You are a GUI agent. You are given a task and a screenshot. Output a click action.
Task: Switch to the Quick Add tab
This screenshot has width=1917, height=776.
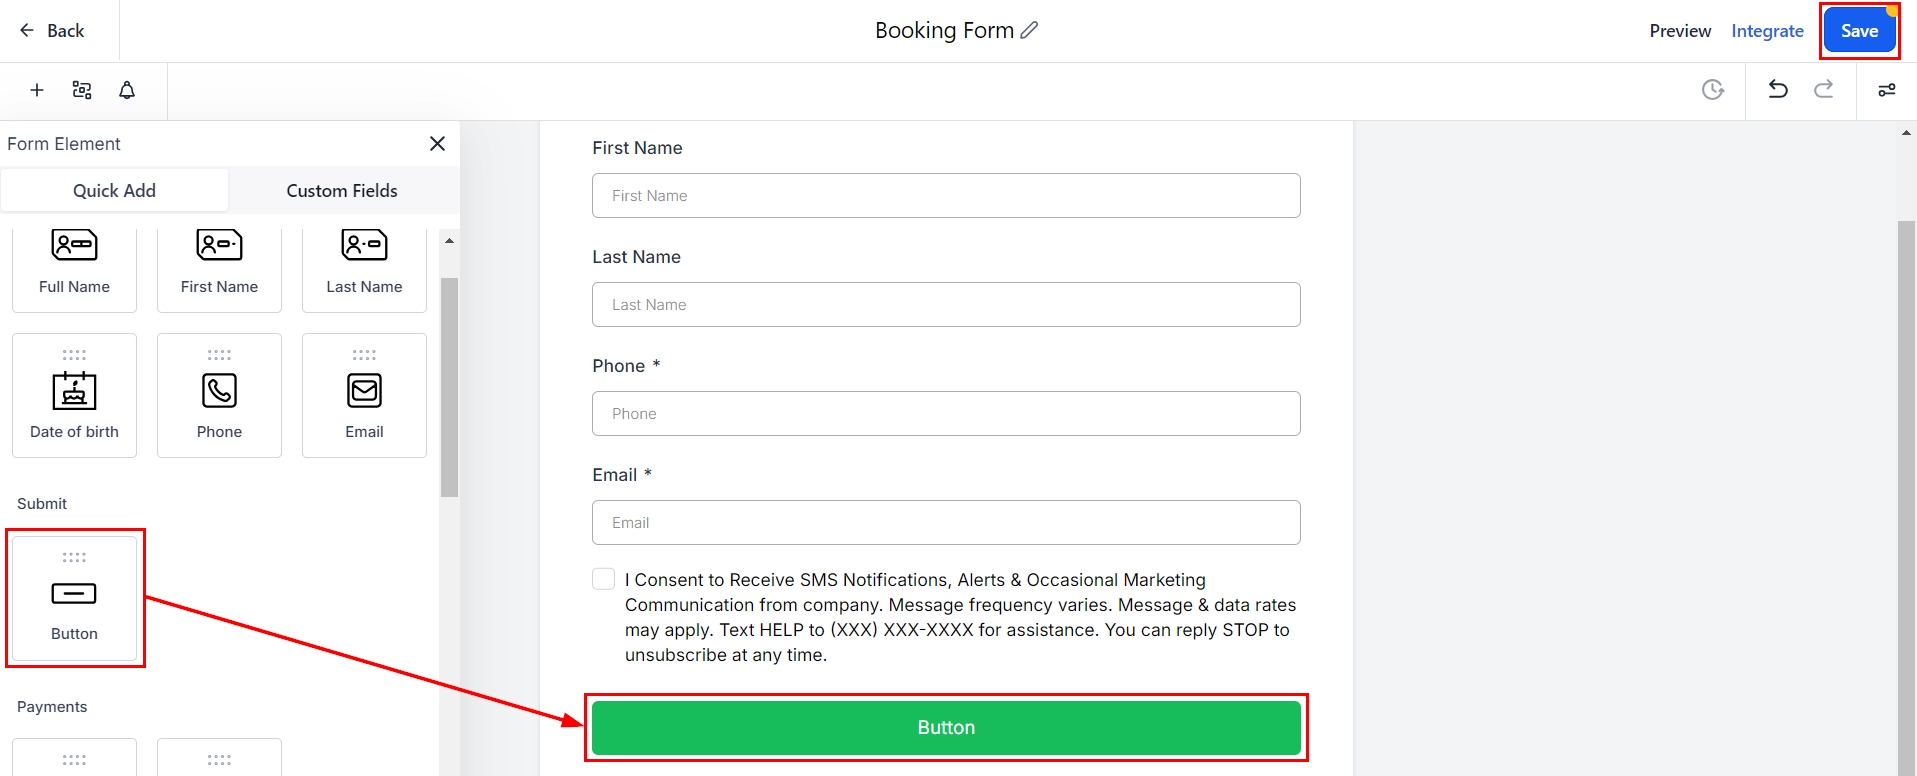114,191
